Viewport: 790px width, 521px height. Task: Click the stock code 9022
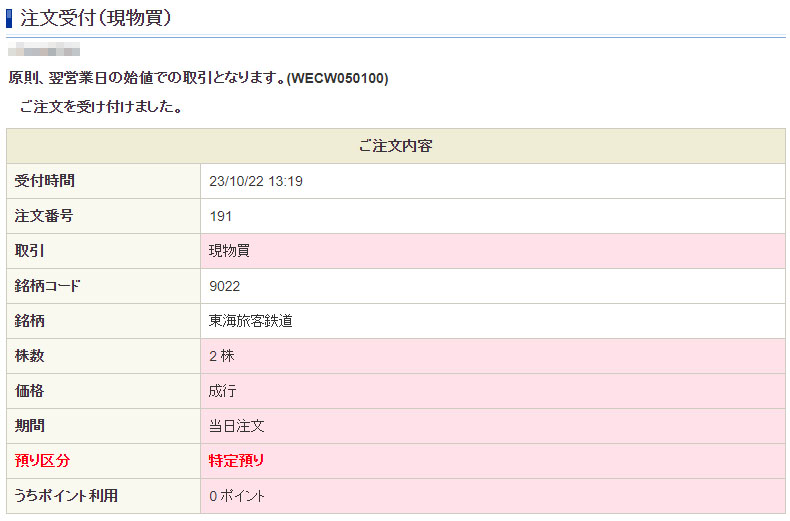point(225,286)
